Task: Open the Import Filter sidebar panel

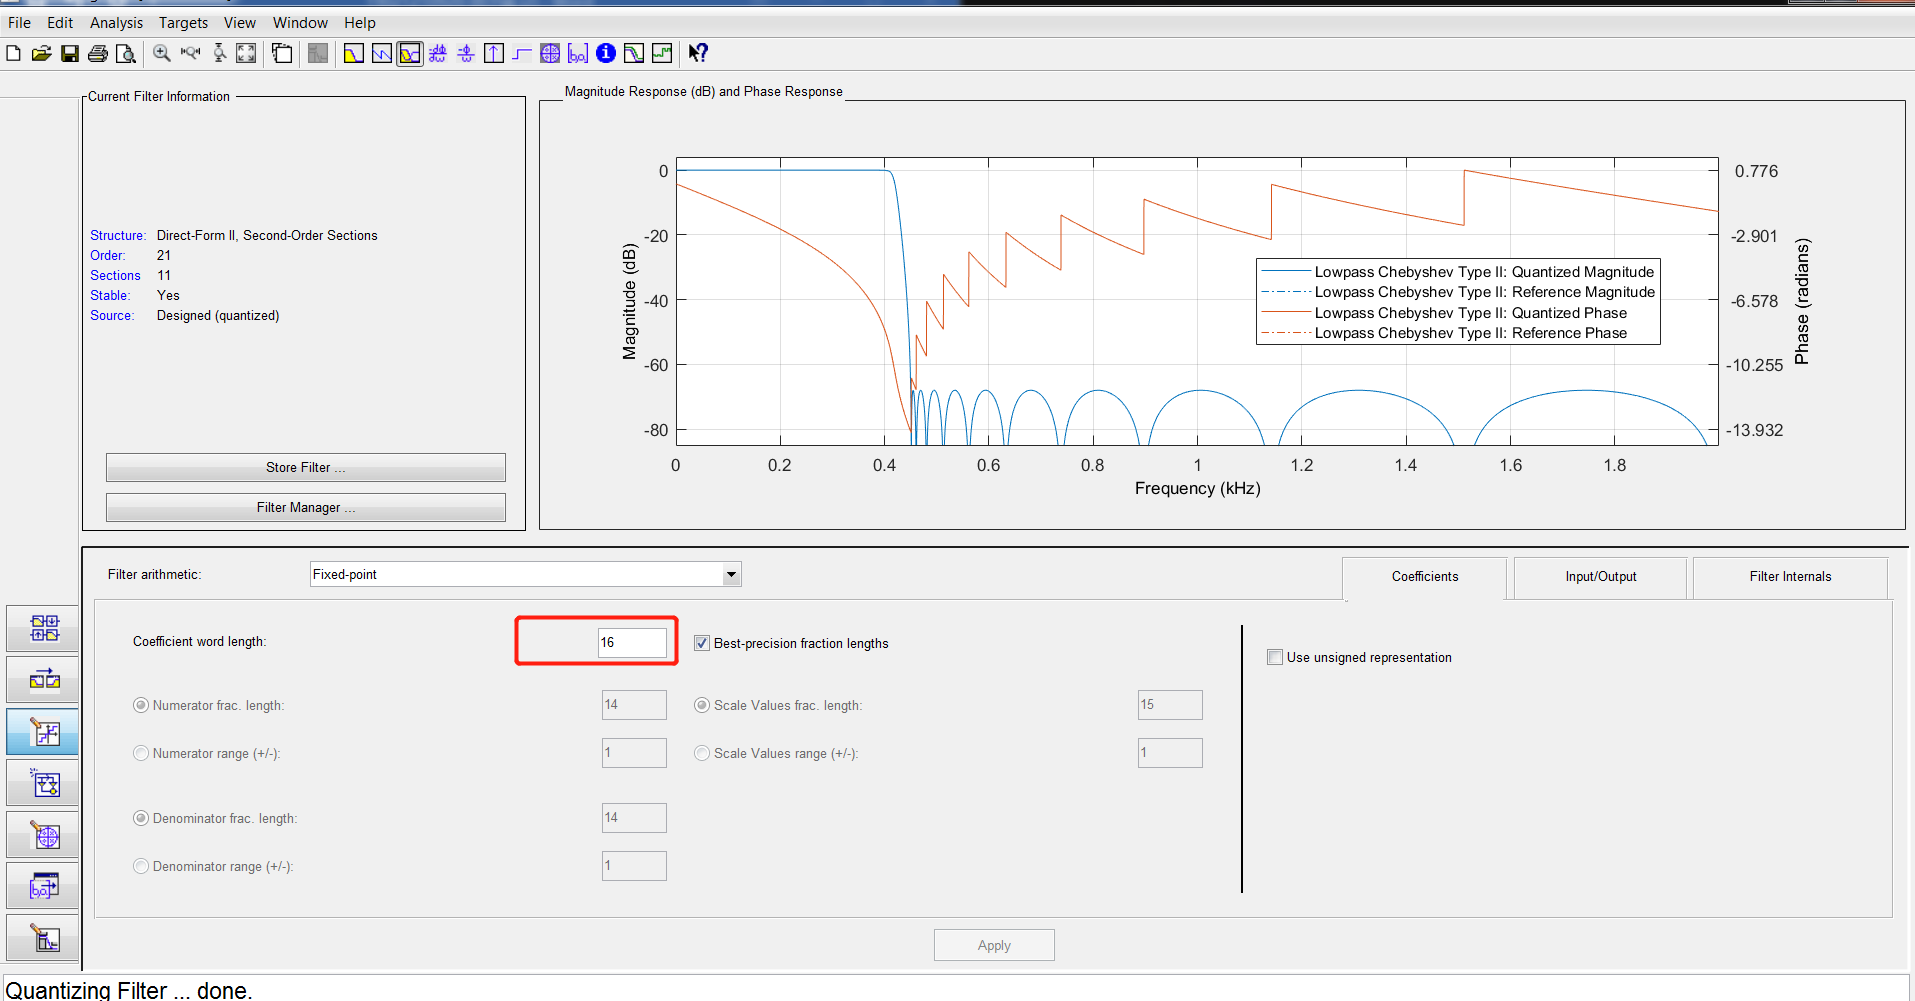Action: [43, 886]
